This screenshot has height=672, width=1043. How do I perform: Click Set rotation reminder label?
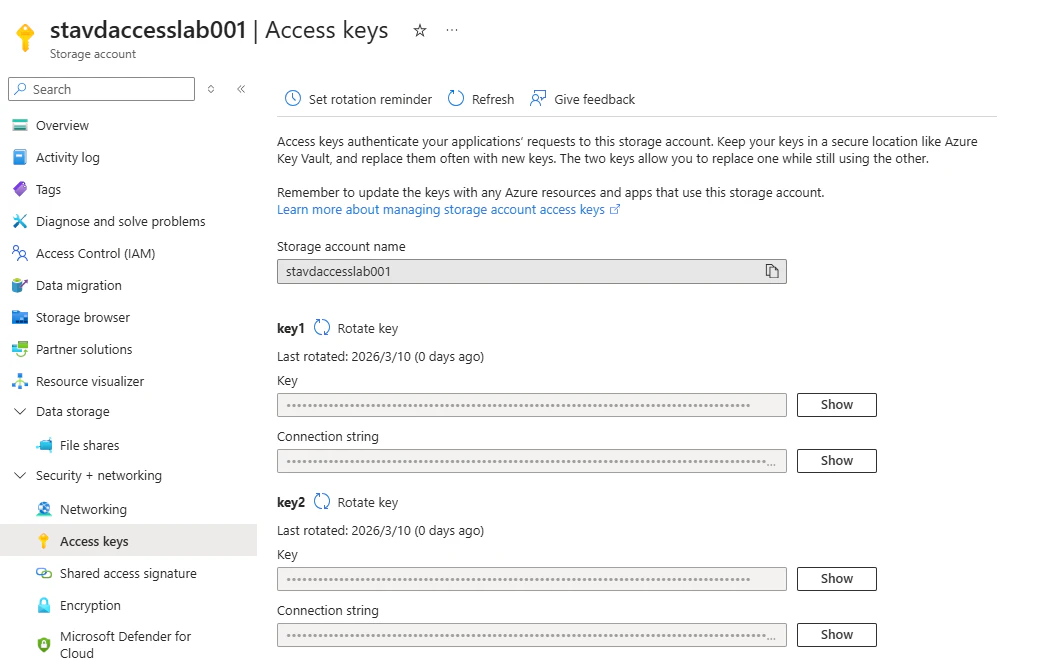pyautogui.click(x=370, y=99)
